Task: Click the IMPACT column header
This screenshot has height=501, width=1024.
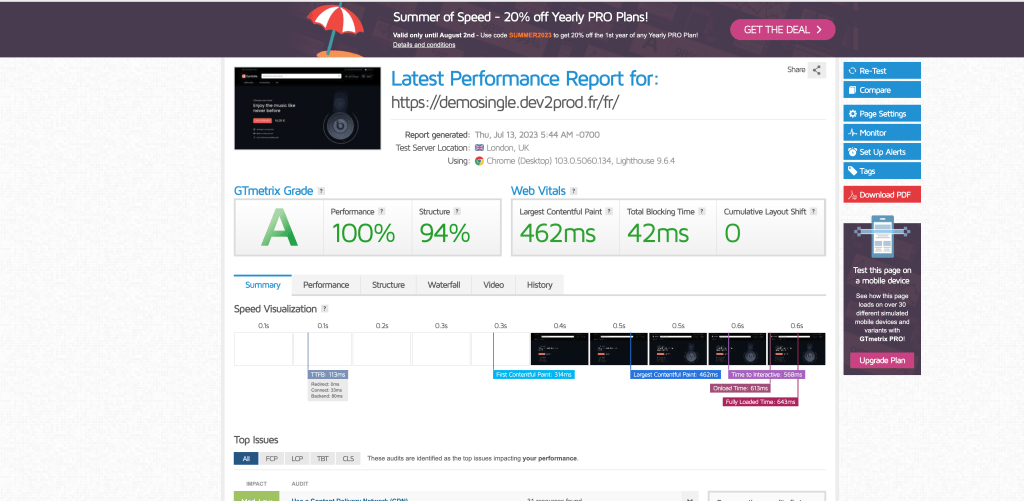Action: (256, 484)
